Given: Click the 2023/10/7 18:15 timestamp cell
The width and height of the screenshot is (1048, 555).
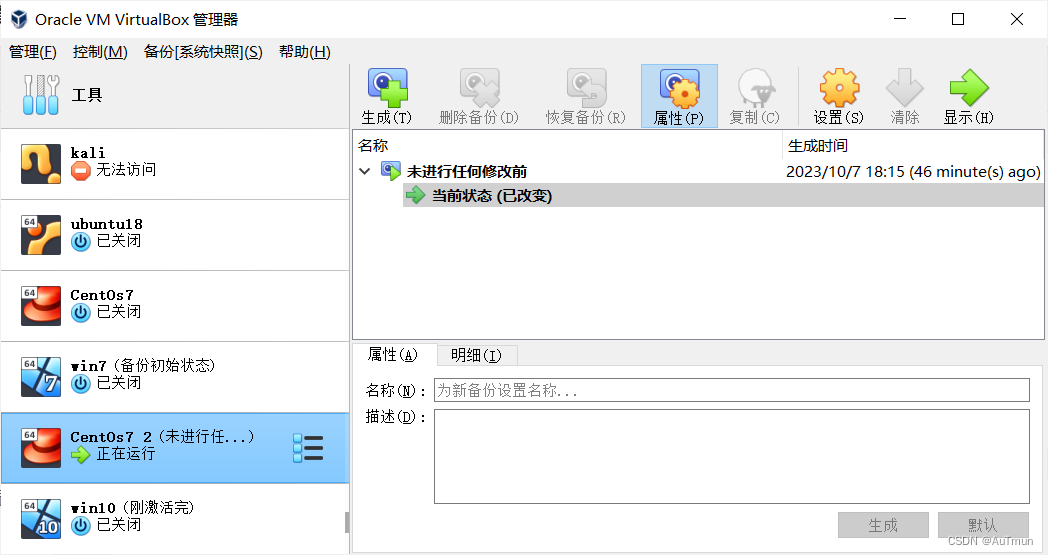Looking at the screenshot, I should (913, 171).
